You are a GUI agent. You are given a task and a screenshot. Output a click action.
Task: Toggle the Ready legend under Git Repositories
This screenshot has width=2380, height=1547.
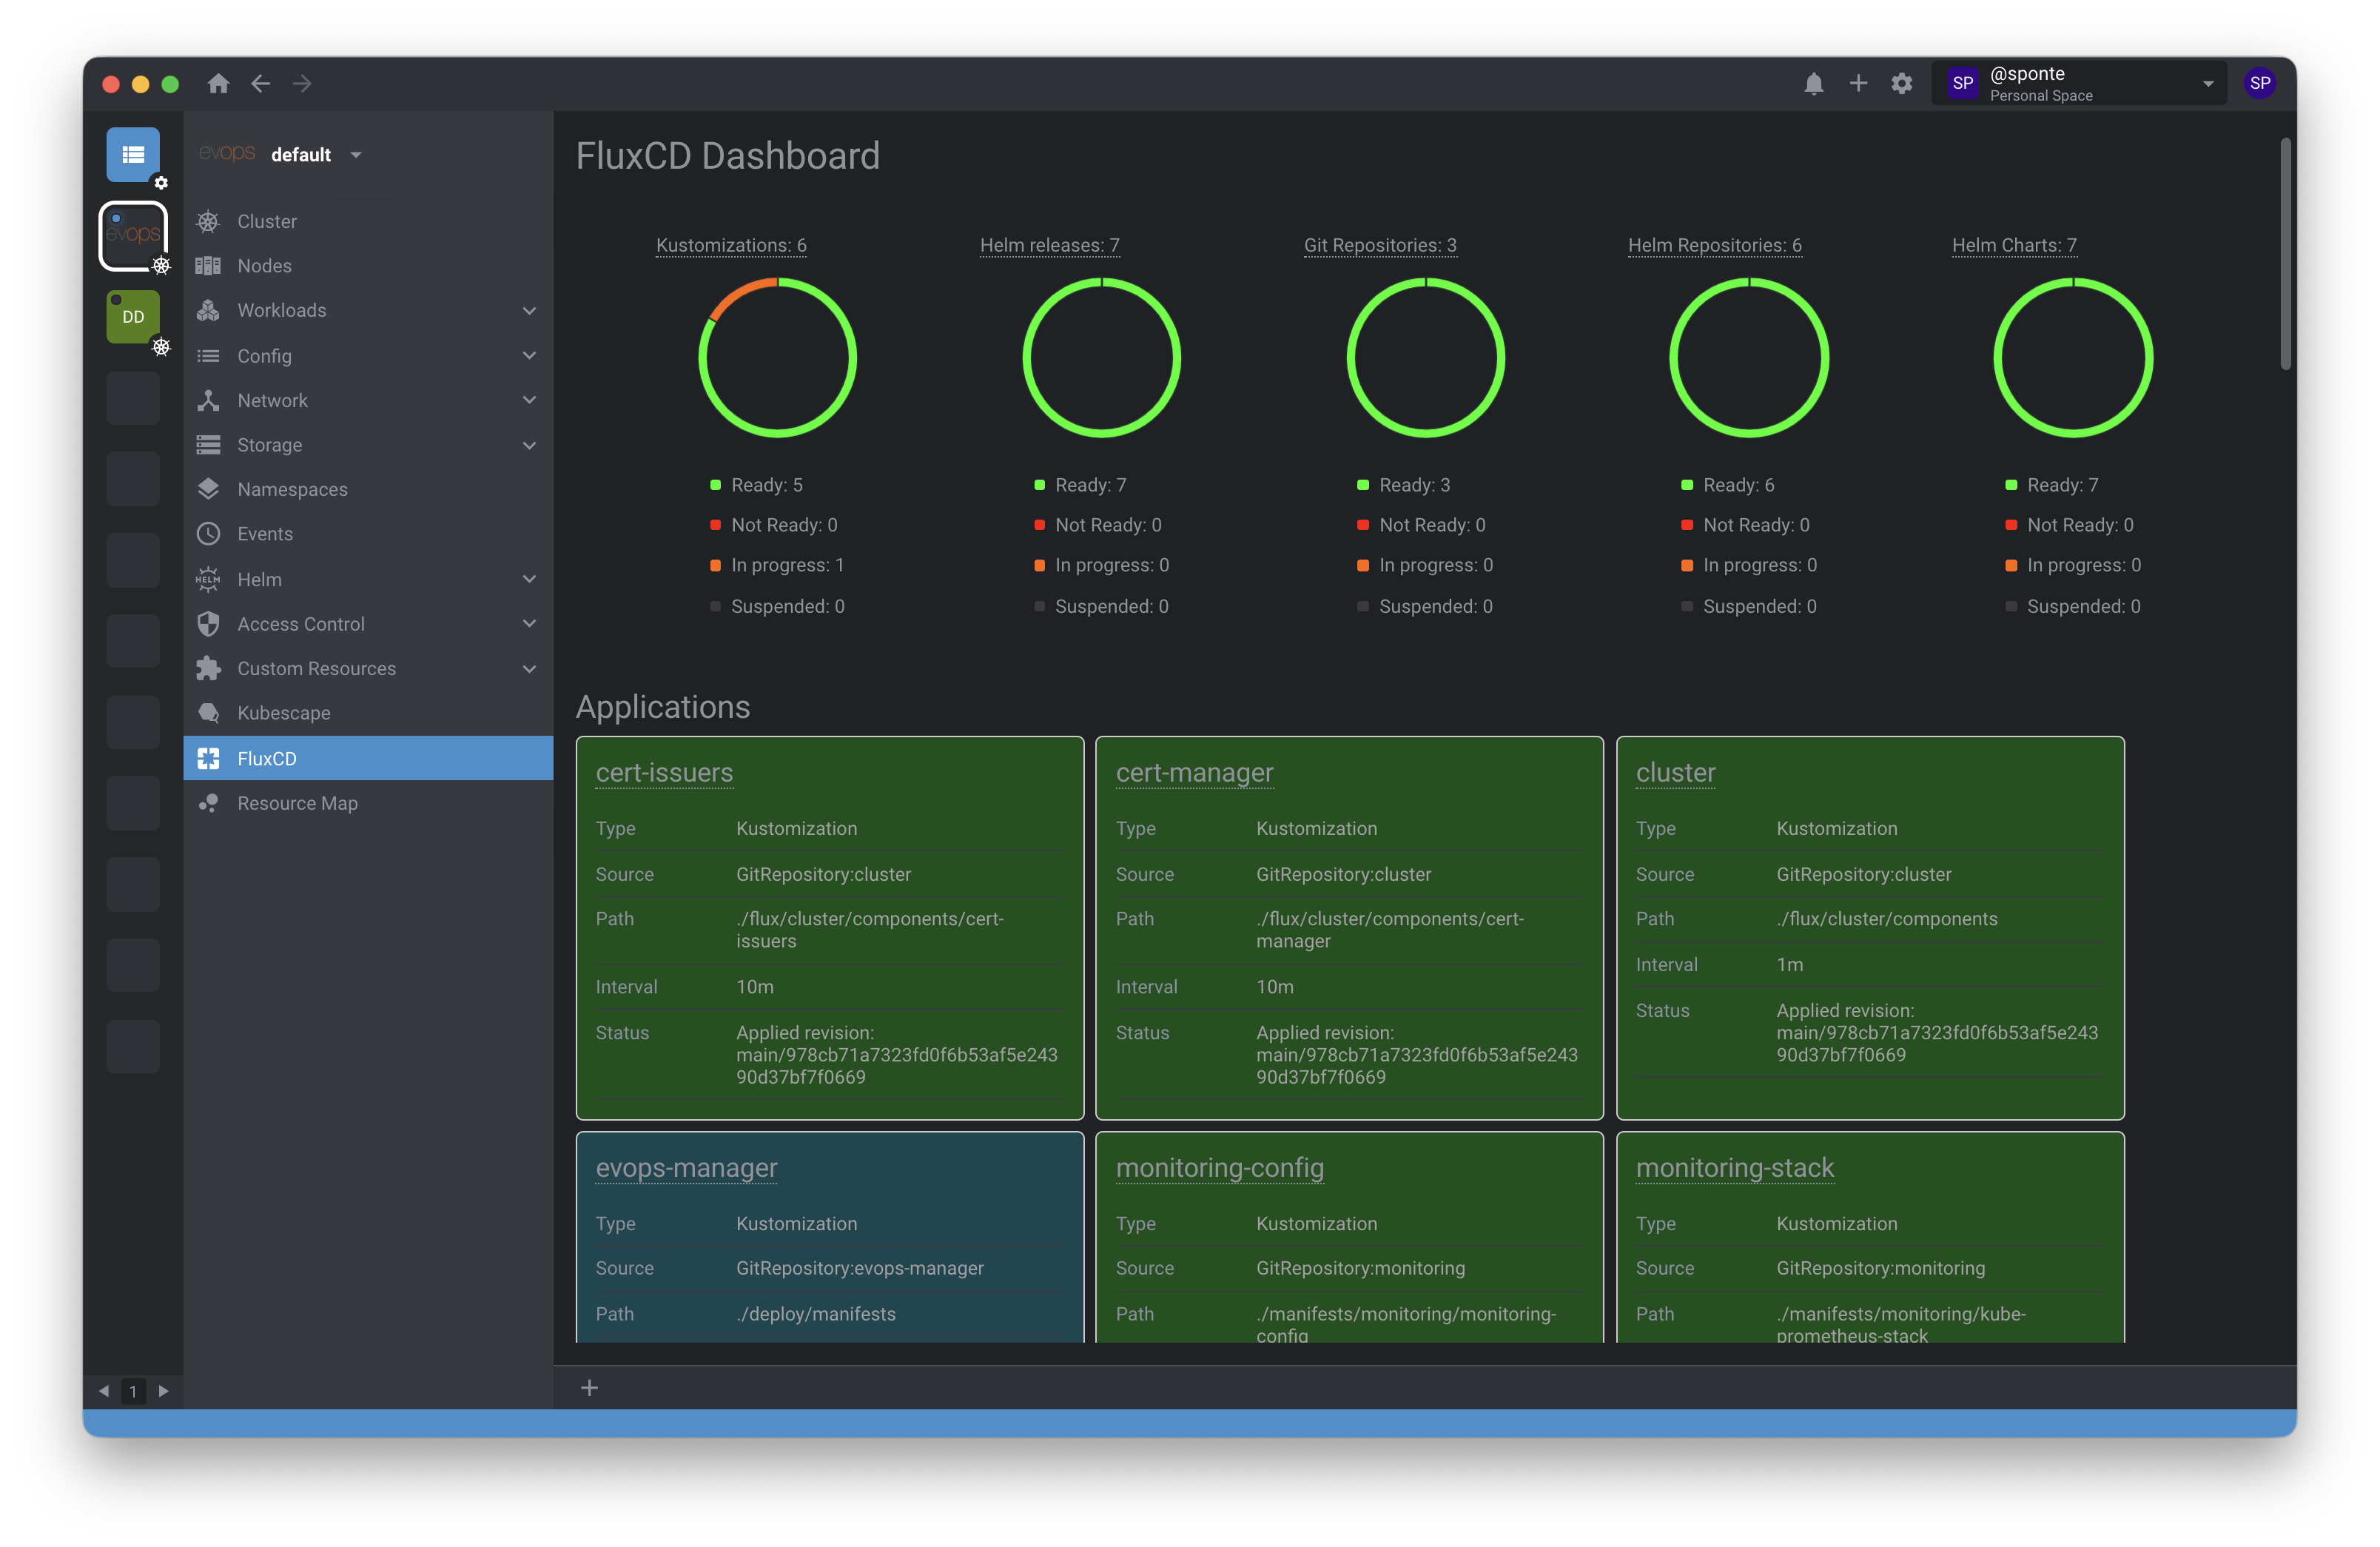coord(1413,485)
